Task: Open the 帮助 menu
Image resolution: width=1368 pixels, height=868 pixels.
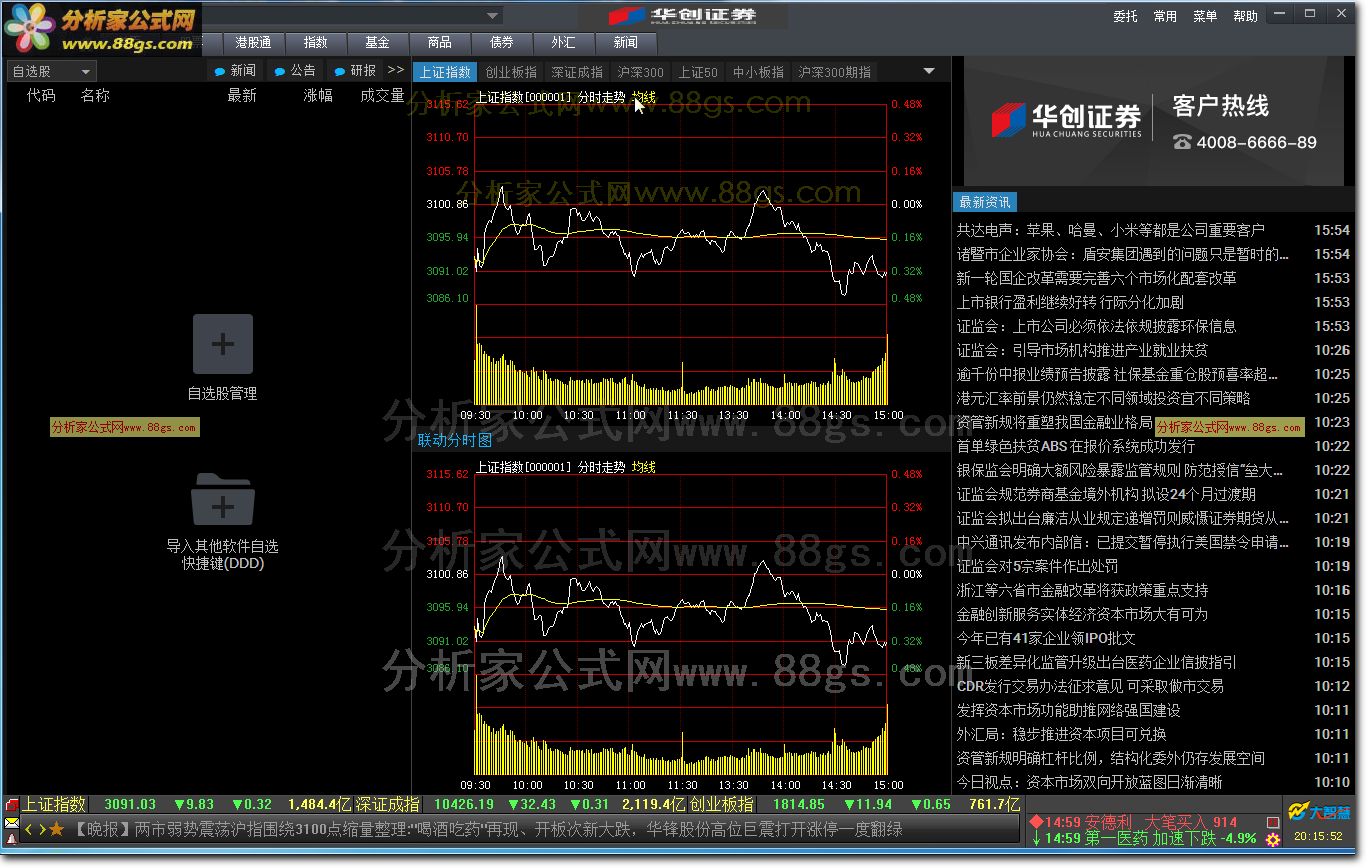Action: coord(1245,16)
